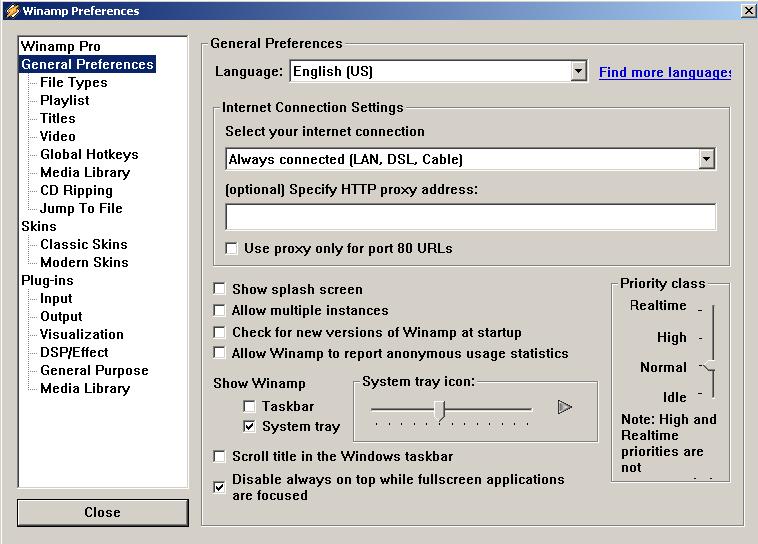This screenshot has height=544, width=758.
Task: Open Output plug-ins page
Action: click(61, 316)
